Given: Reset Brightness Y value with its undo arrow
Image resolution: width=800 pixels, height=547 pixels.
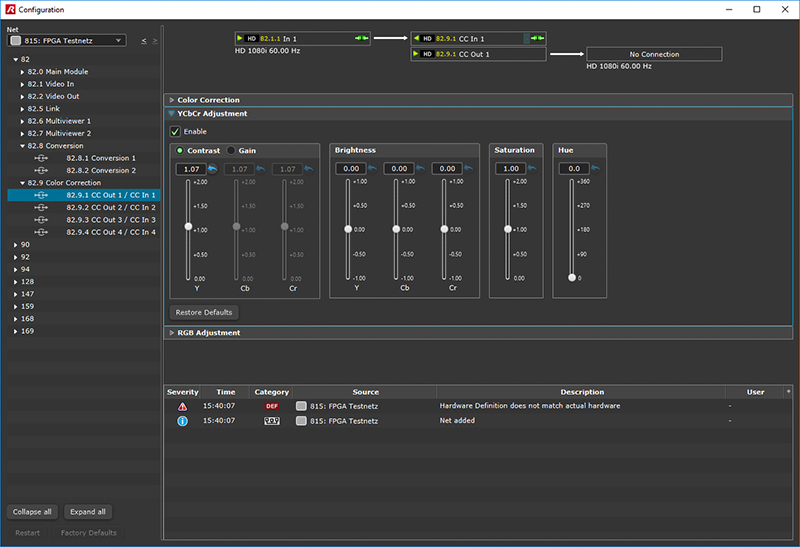Looking at the screenshot, I should point(372,168).
